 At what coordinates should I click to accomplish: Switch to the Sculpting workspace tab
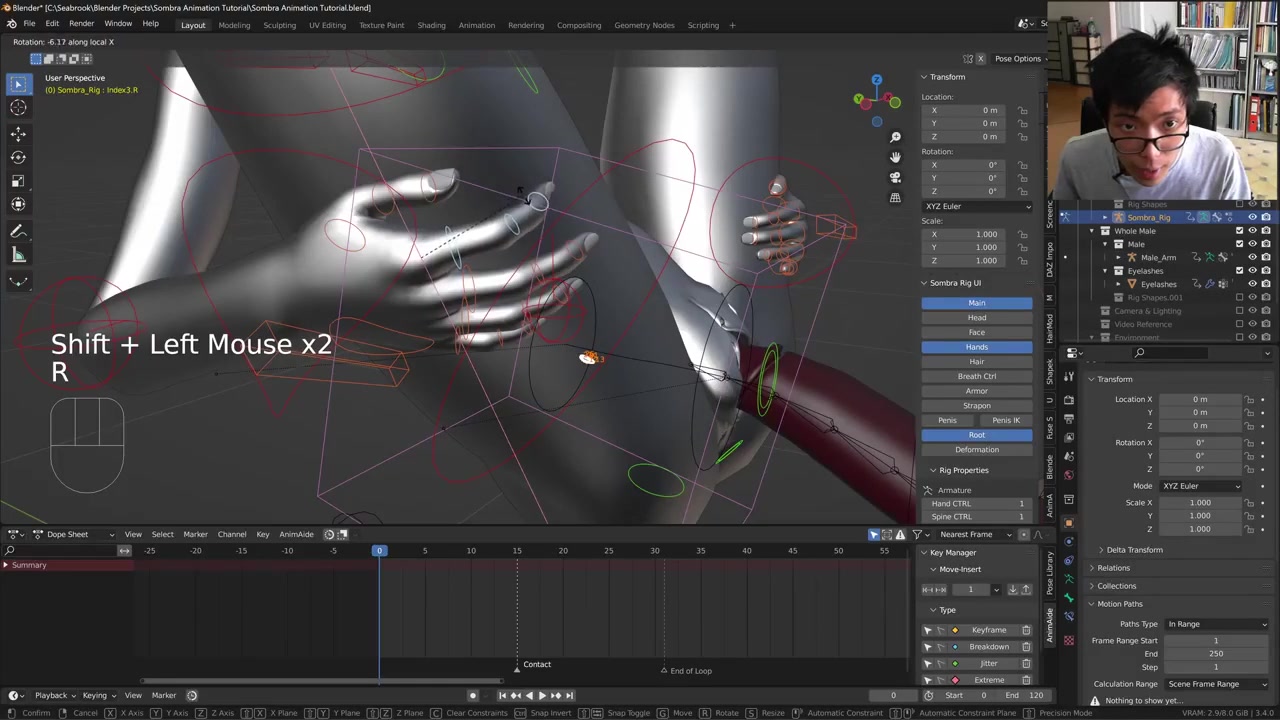pos(279,25)
